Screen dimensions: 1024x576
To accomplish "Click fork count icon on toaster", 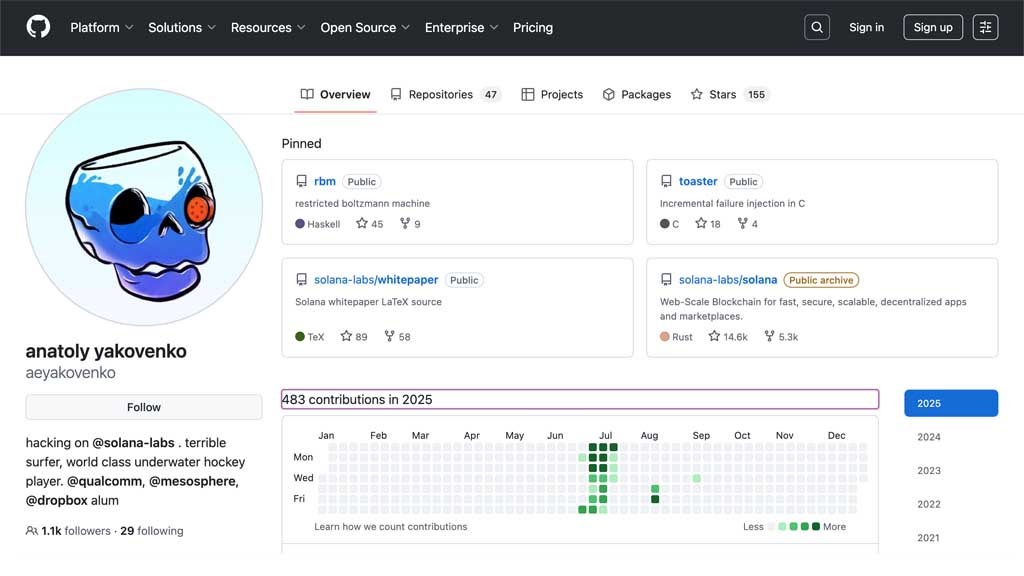I will click(x=742, y=224).
